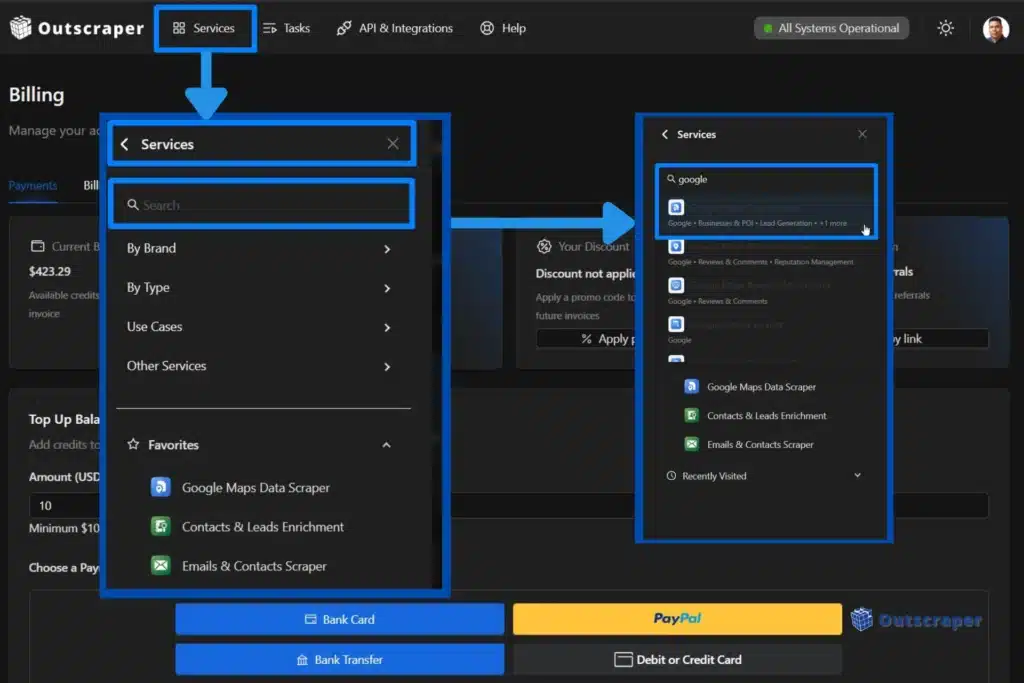Click the back arrow in Services panel

[124, 143]
